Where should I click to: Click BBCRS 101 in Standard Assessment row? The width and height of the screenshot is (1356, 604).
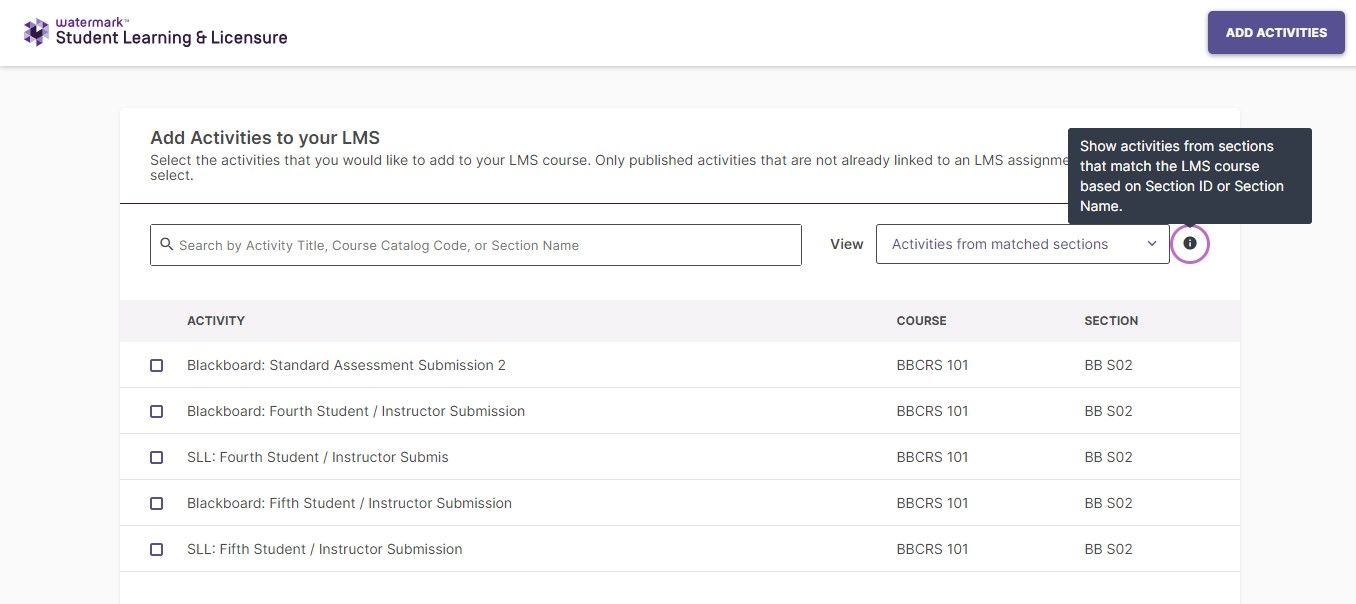(932, 365)
